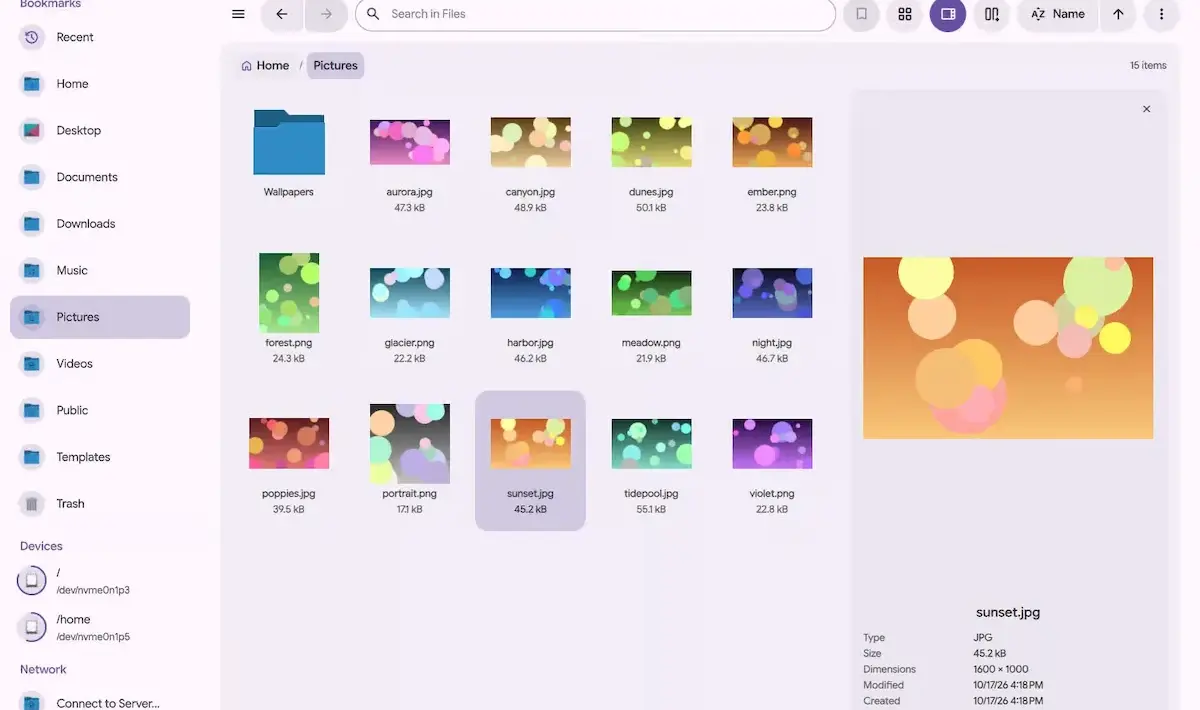Open Desktop bookmark in sidebar
The height and width of the screenshot is (710, 1200).
pos(100,130)
